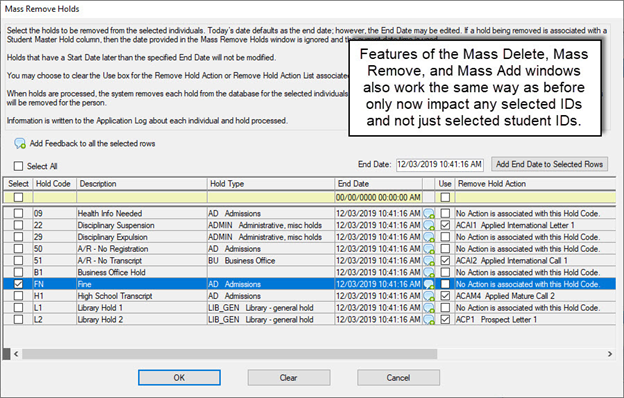Image resolution: width=624 pixels, height=398 pixels.
Task: Uncheck the Use box for Disciplinary Suspension
Action: (445, 225)
